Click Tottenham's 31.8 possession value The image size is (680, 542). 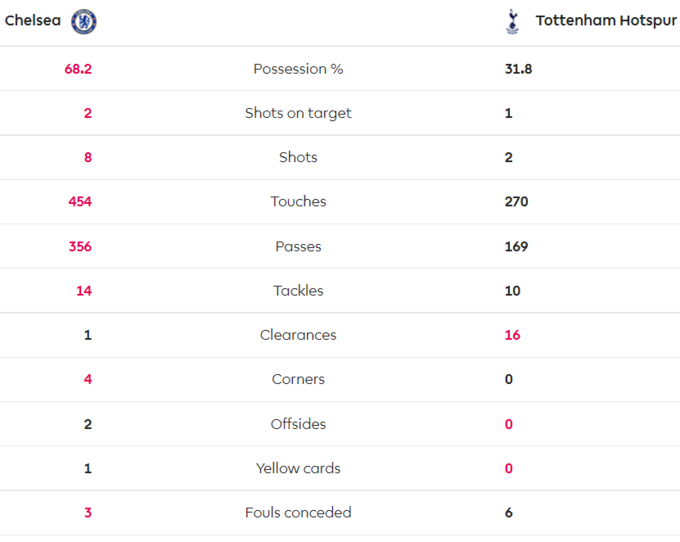coord(518,69)
